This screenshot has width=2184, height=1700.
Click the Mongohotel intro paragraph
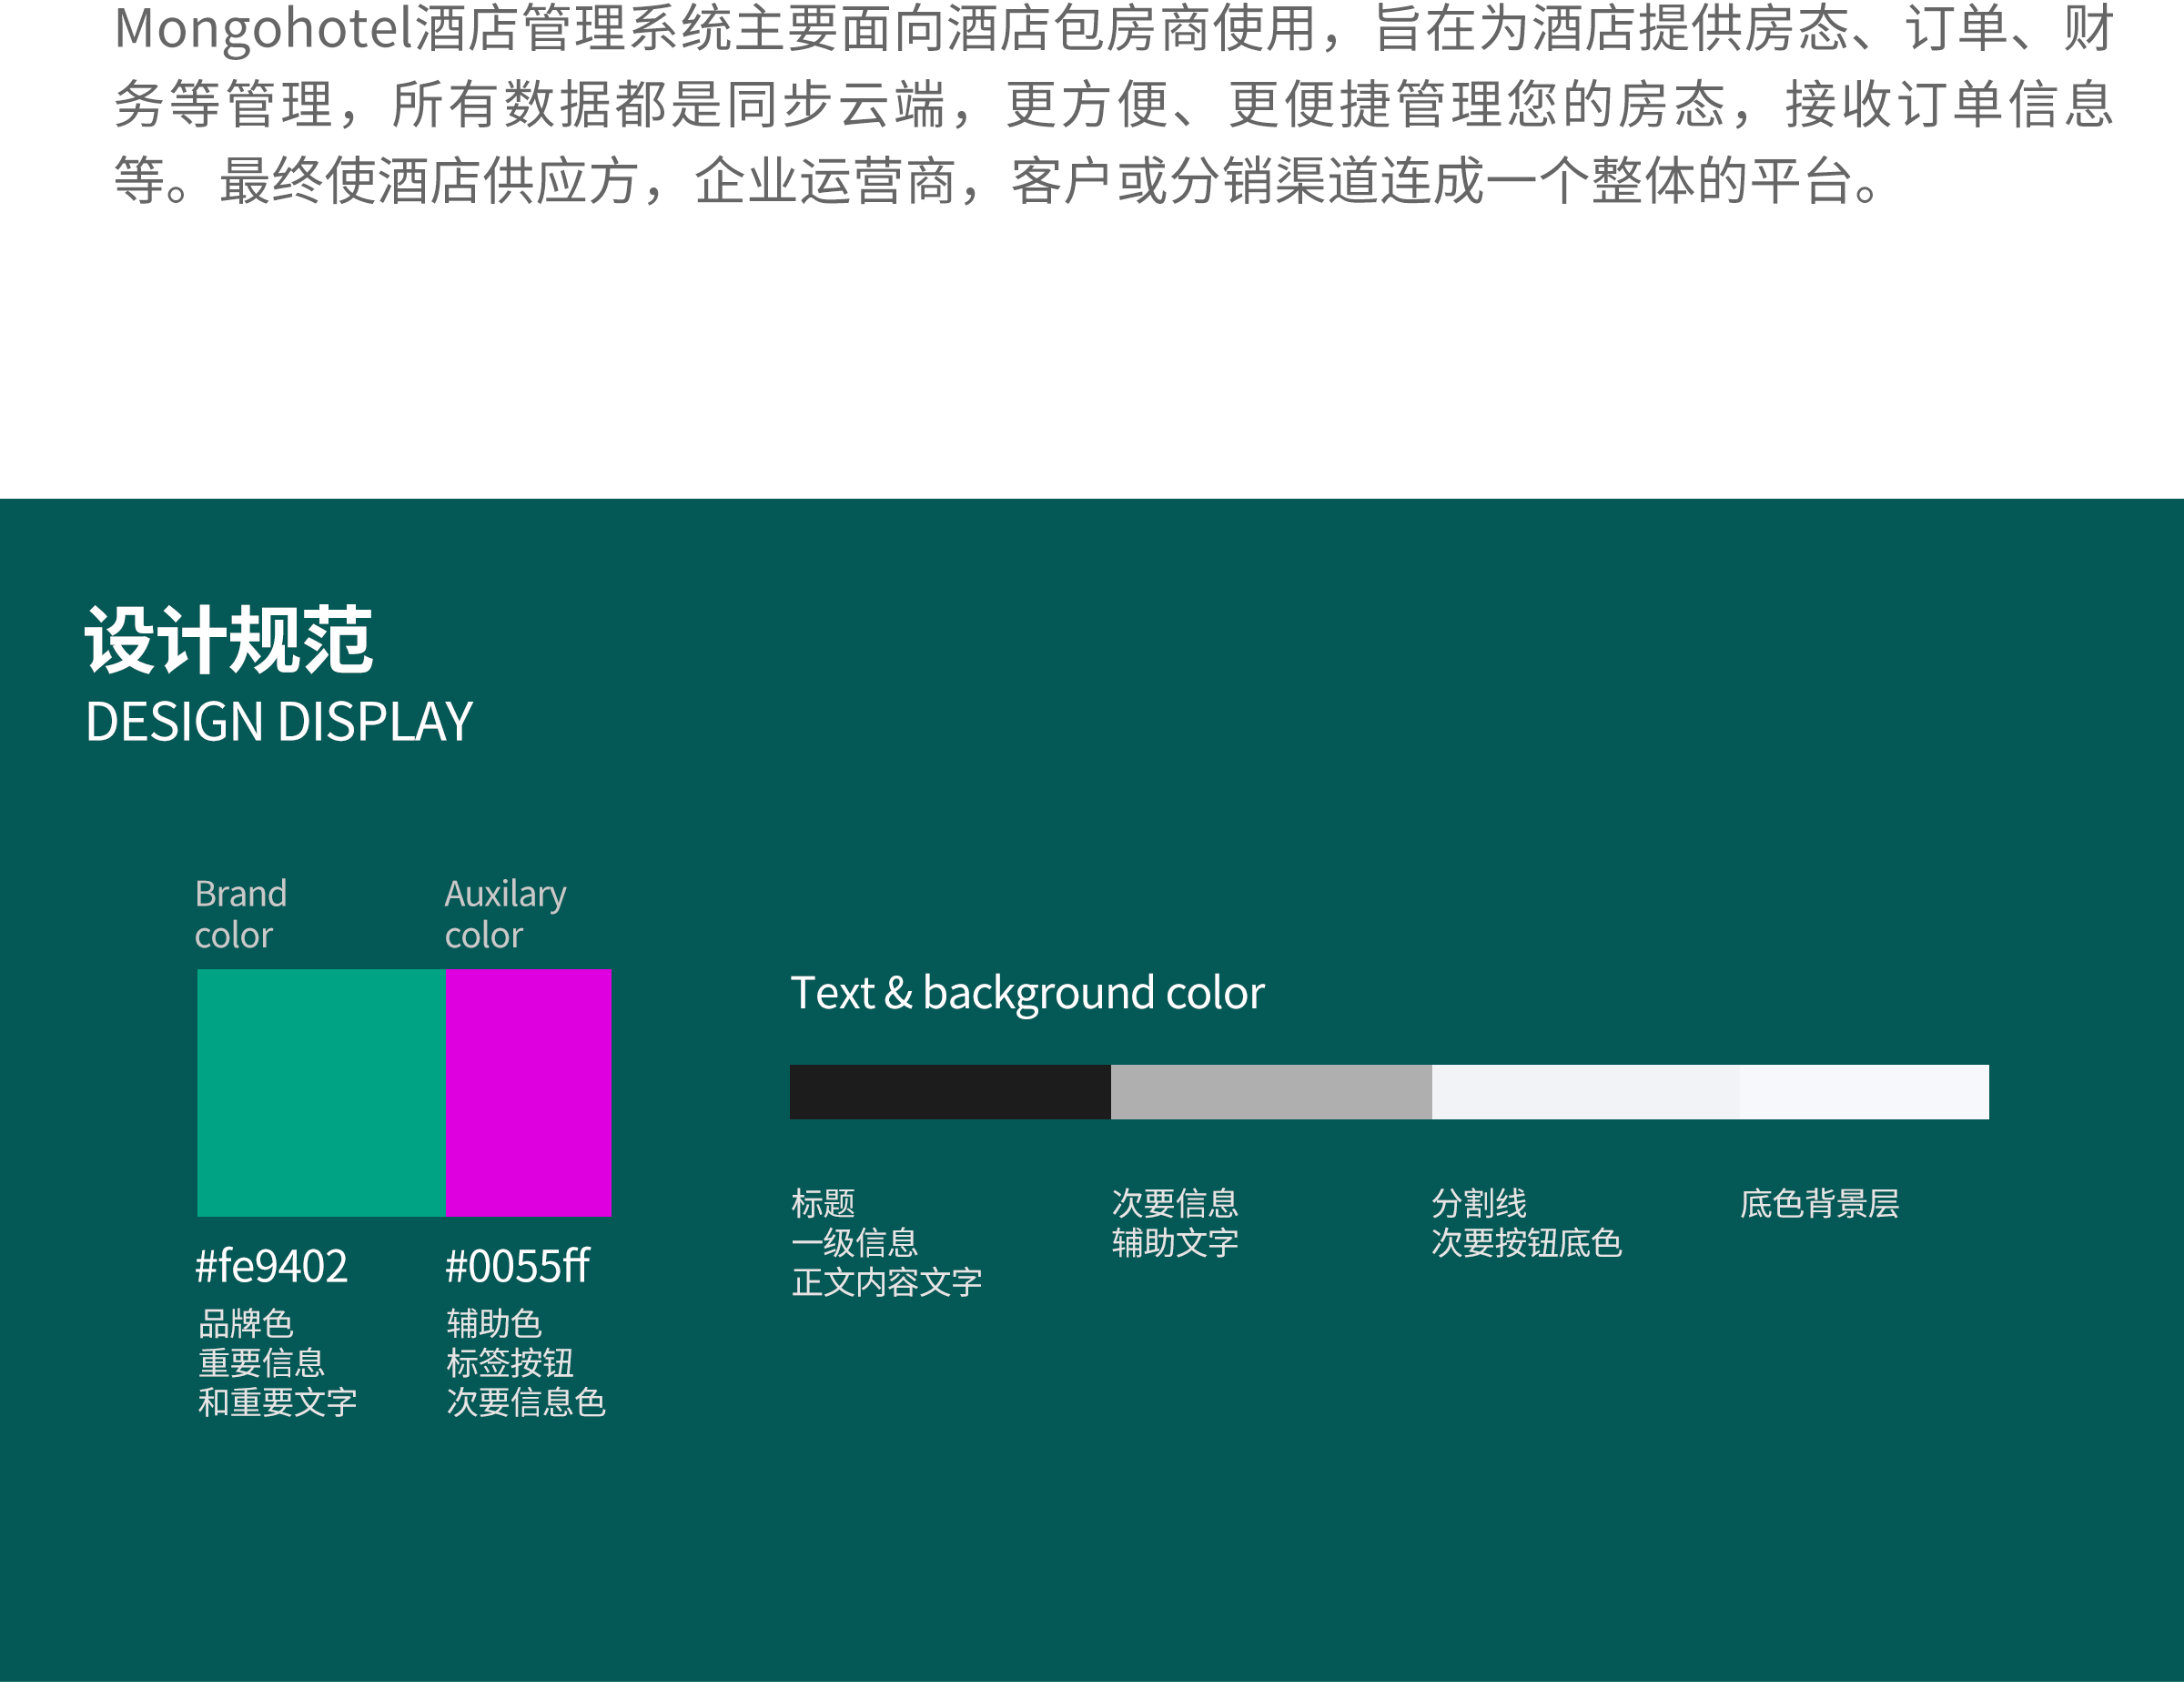(x=1112, y=104)
